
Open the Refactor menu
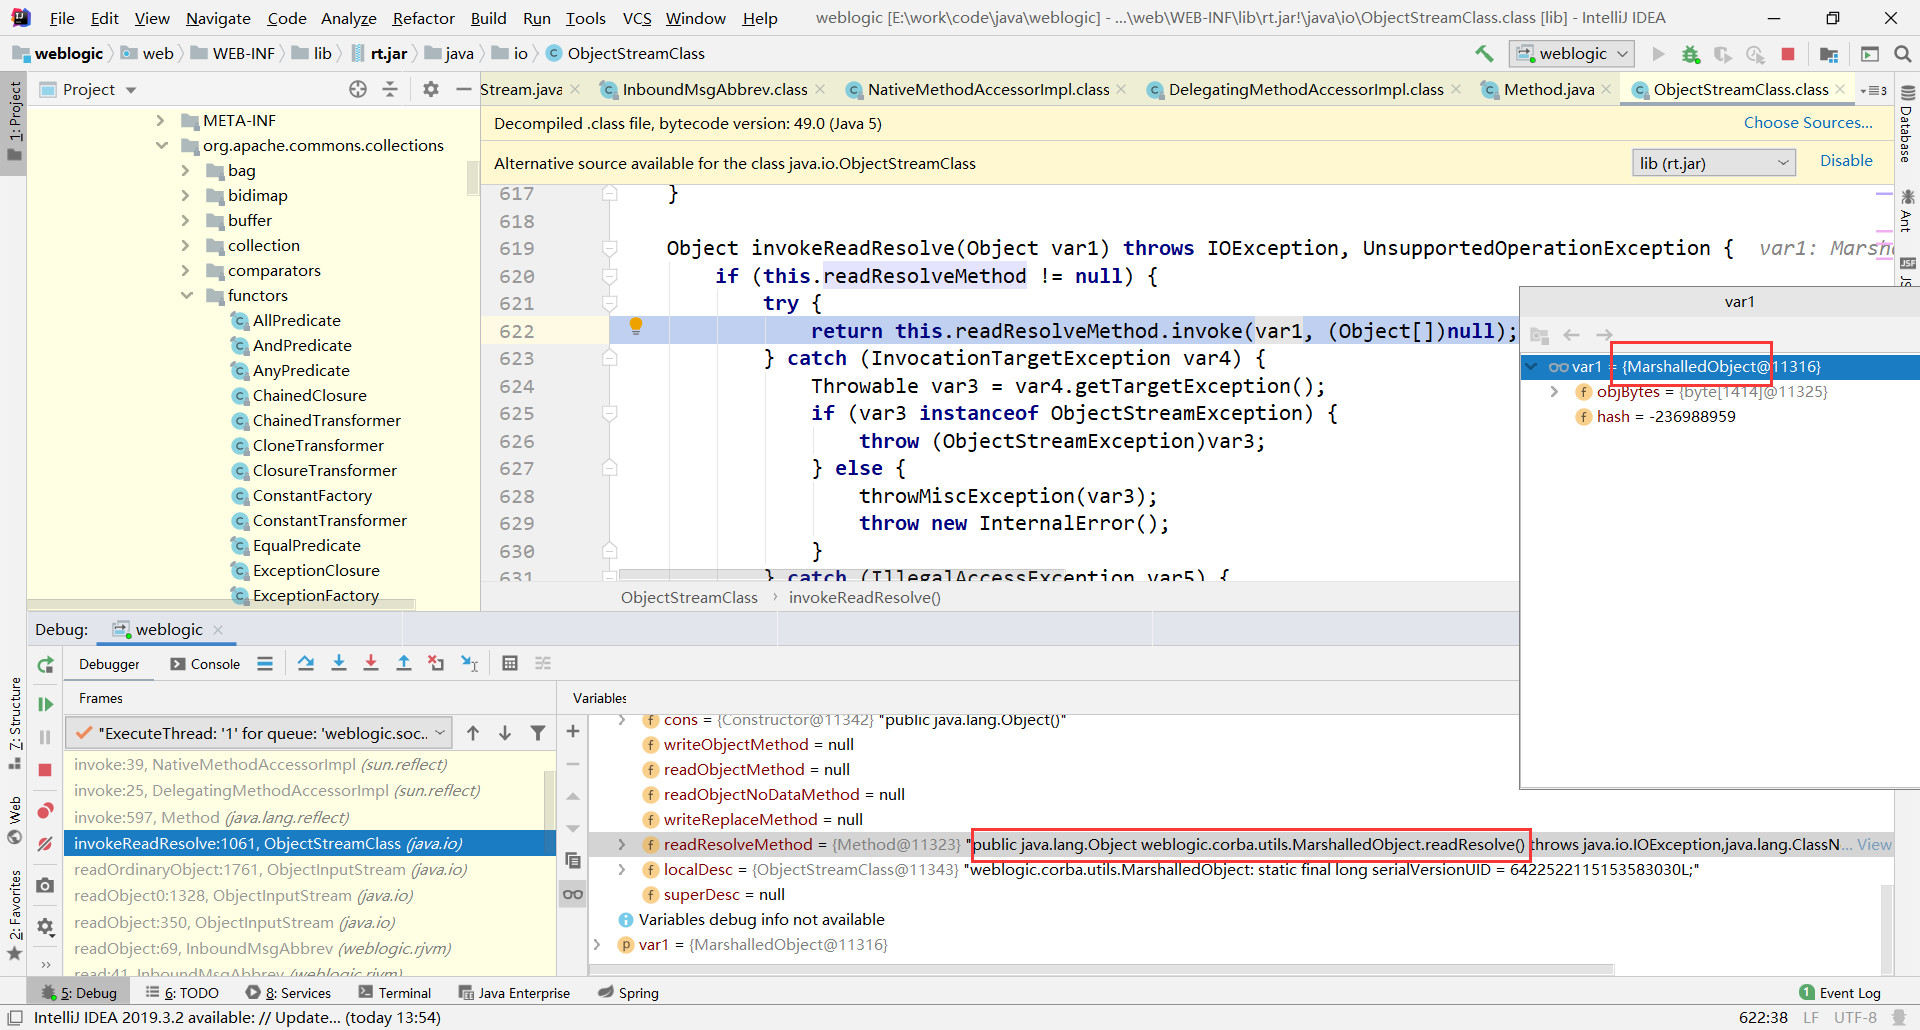[x=423, y=18]
